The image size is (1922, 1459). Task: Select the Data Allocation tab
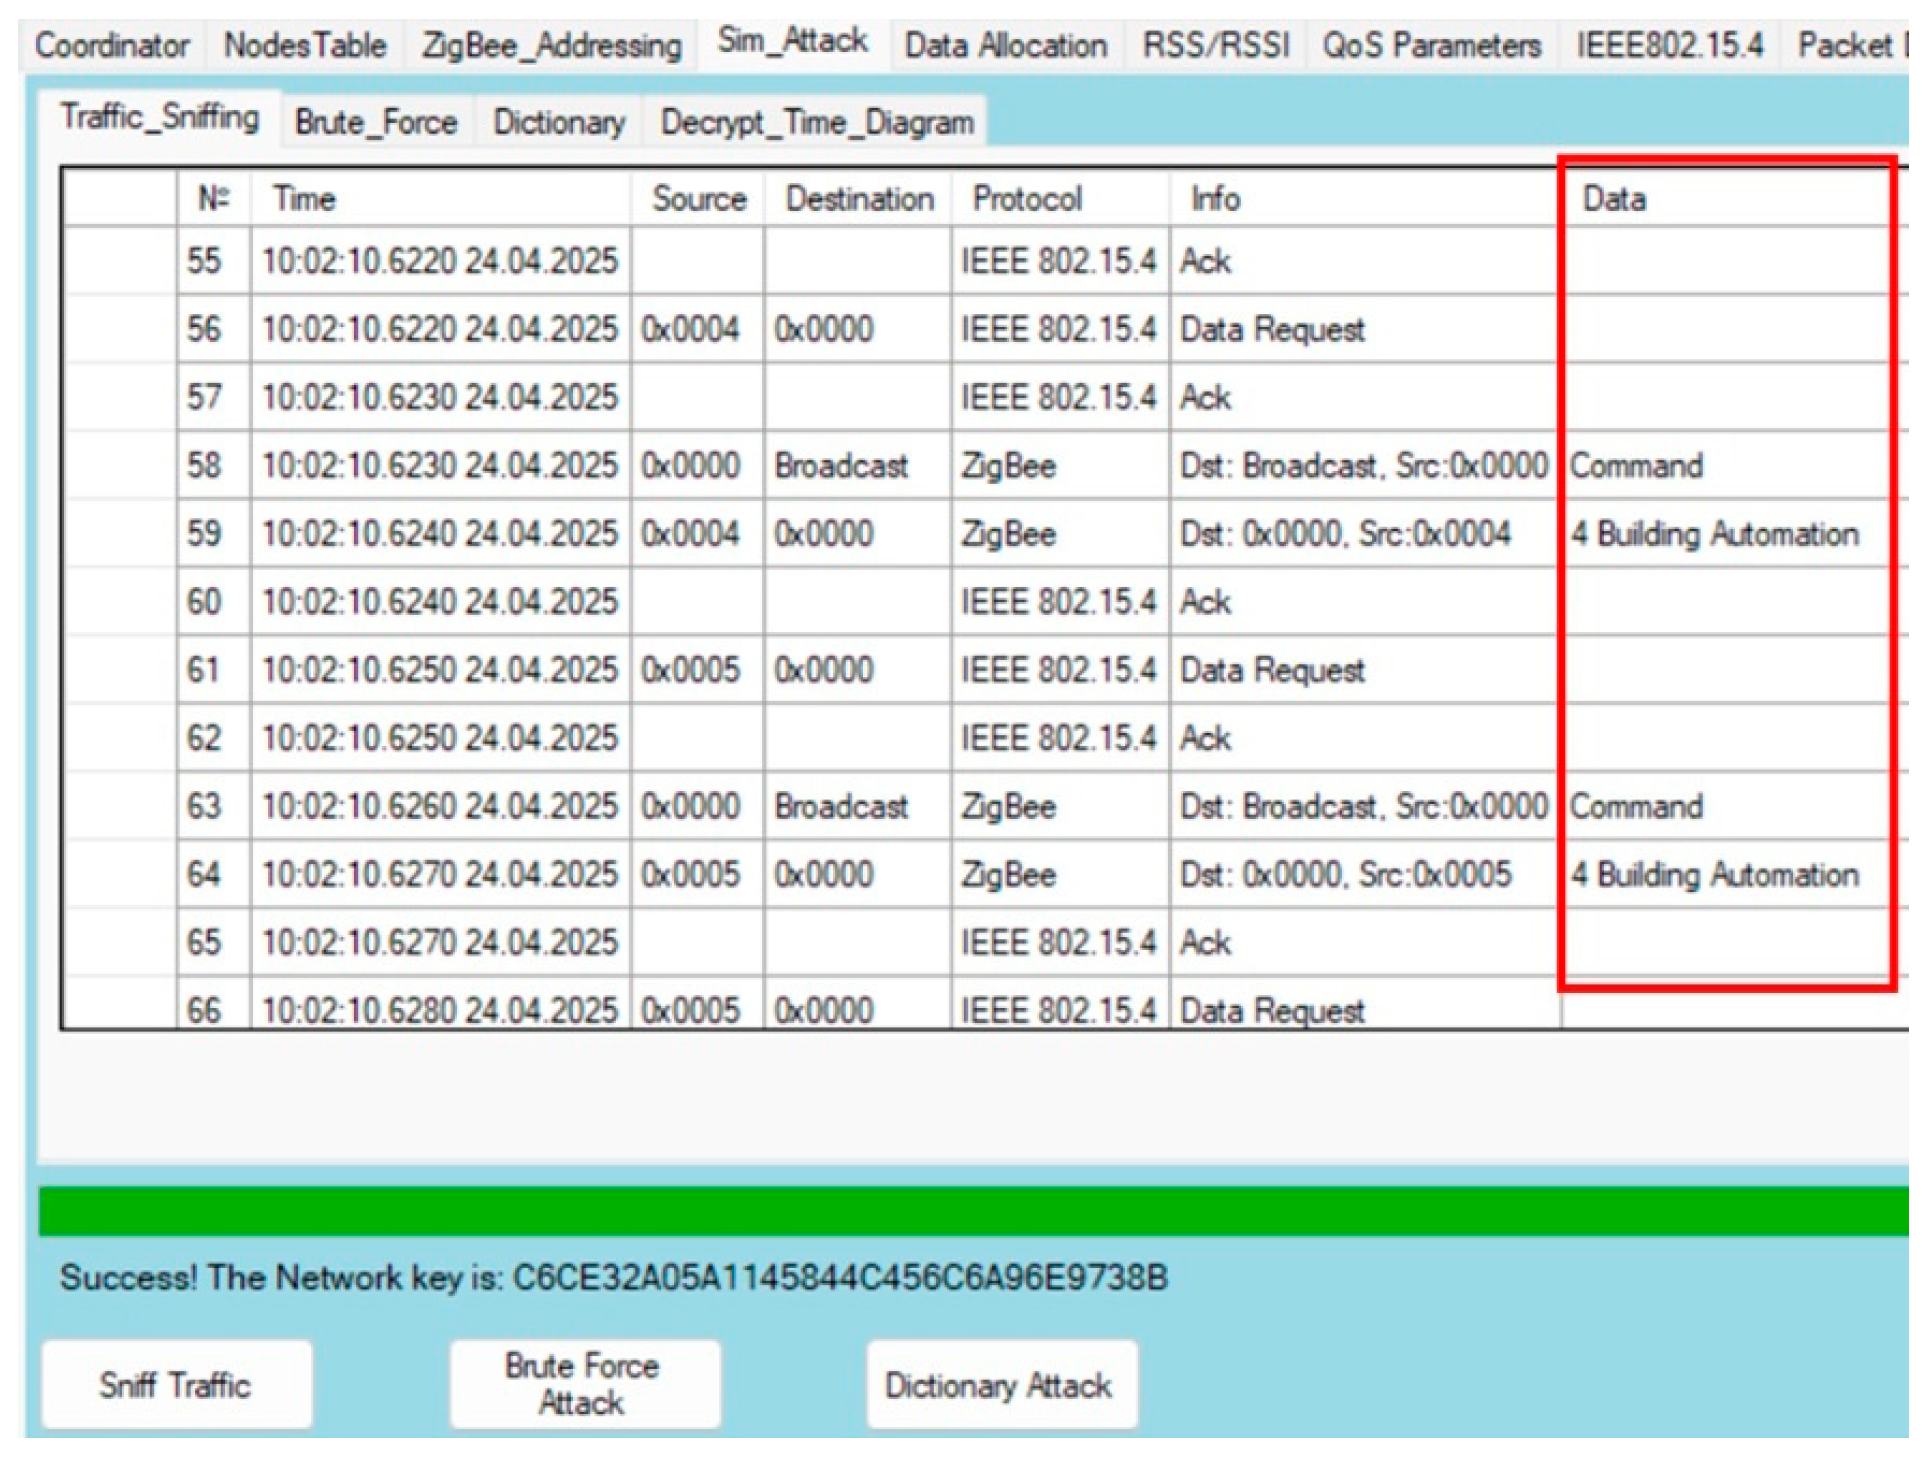[1006, 46]
